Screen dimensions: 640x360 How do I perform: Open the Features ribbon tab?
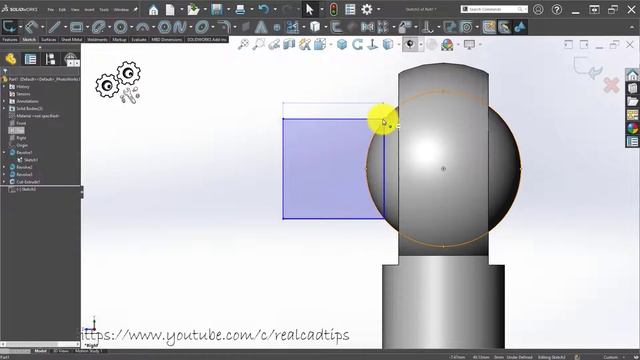click(10, 40)
